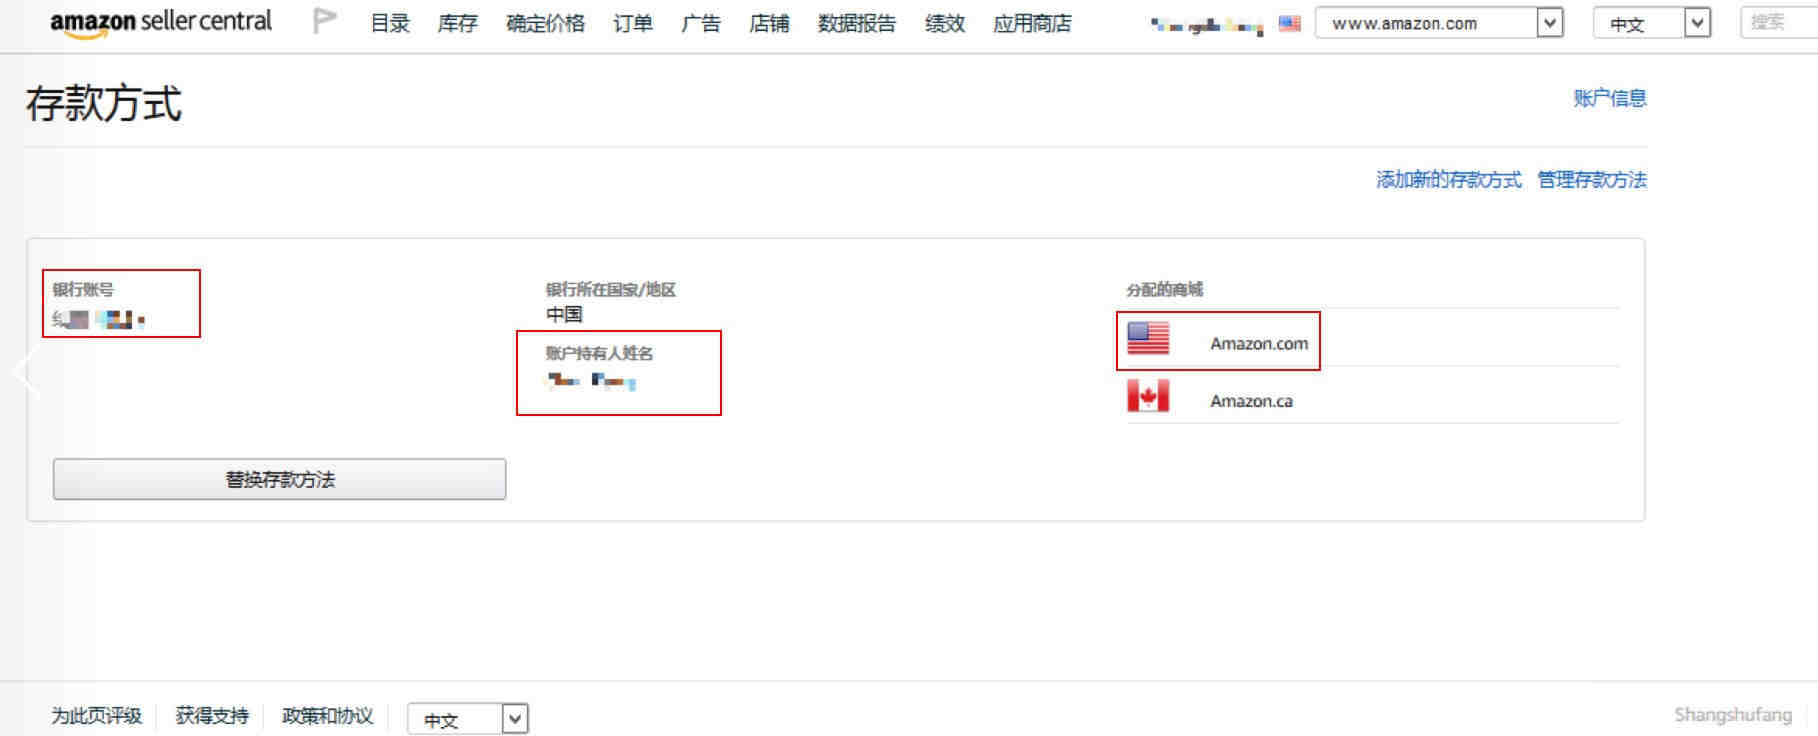
Task: Click the 存款方式 page heading
Action: [x=104, y=104]
